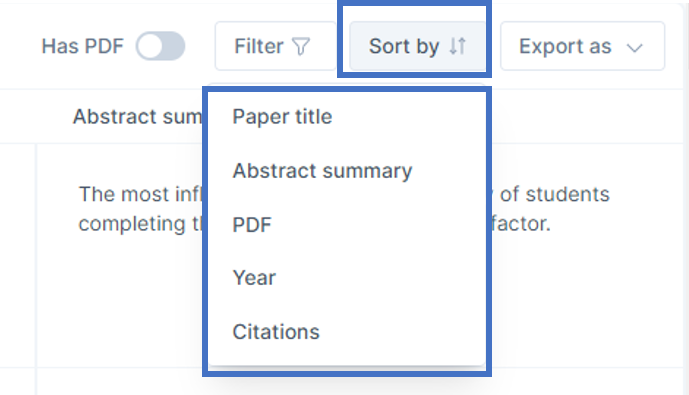Choose Abstract summary in sort menu
The height and width of the screenshot is (395, 689).
pyautogui.click(x=347, y=170)
